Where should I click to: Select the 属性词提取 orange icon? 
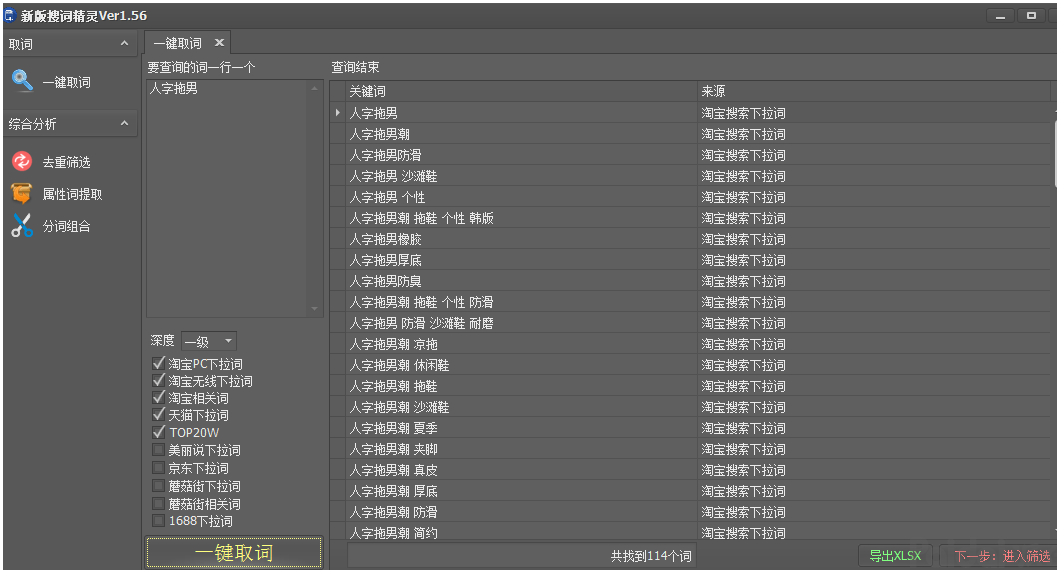[x=22, y=194]
